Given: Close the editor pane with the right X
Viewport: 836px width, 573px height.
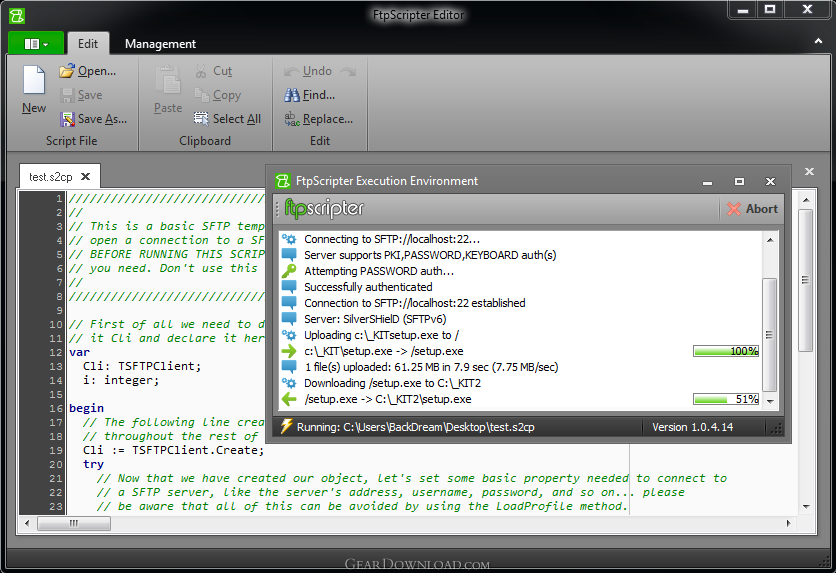Looking at the screenshot, I should [x=809, y=171].
